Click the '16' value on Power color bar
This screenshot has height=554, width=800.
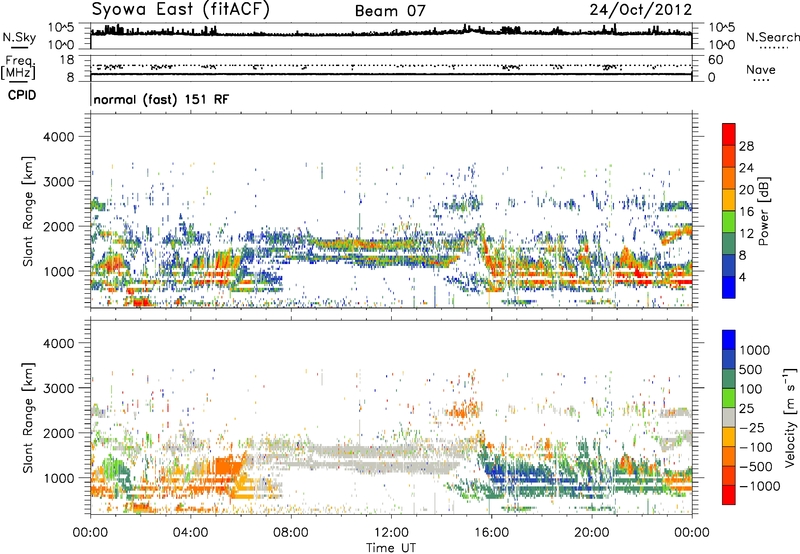(x=746, y=212)
